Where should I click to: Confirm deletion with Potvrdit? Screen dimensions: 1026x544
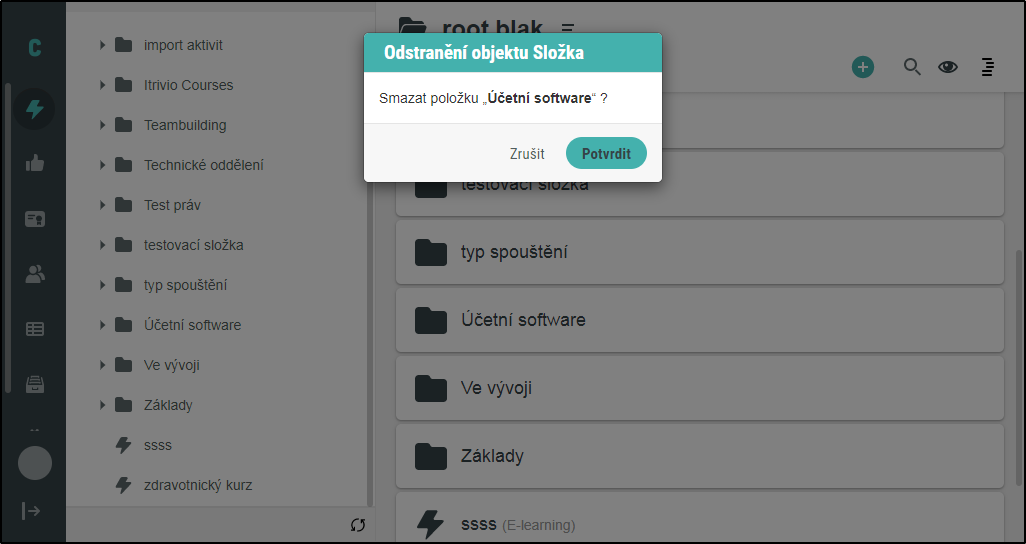click(x=606, y=154)
